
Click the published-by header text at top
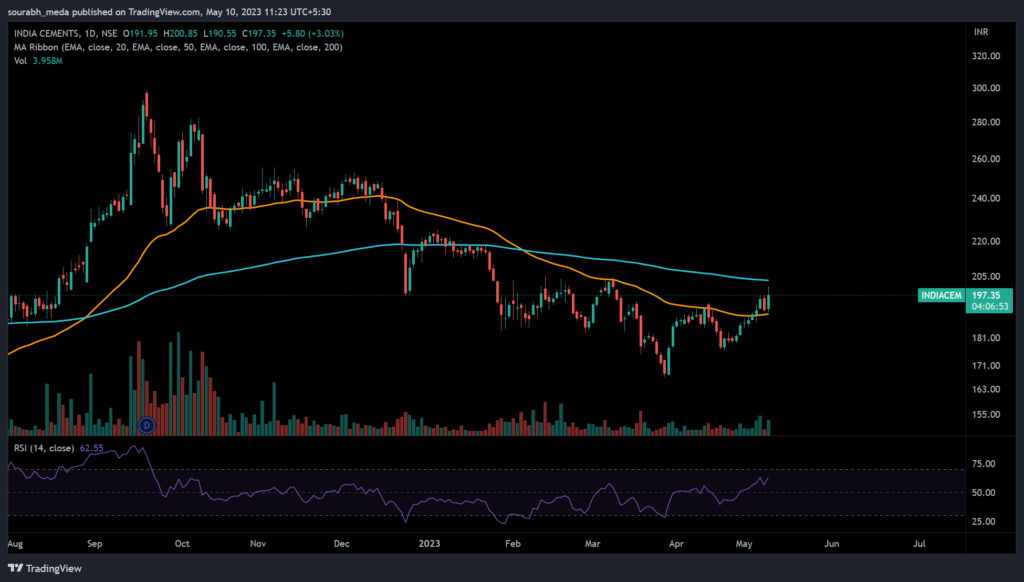click(x=169, y=12)
